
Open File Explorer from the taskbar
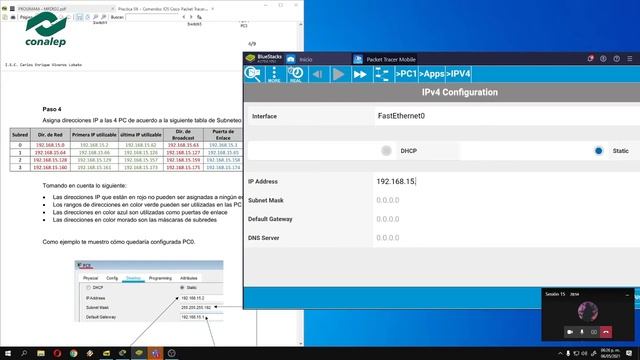click(x=41, y=353)
